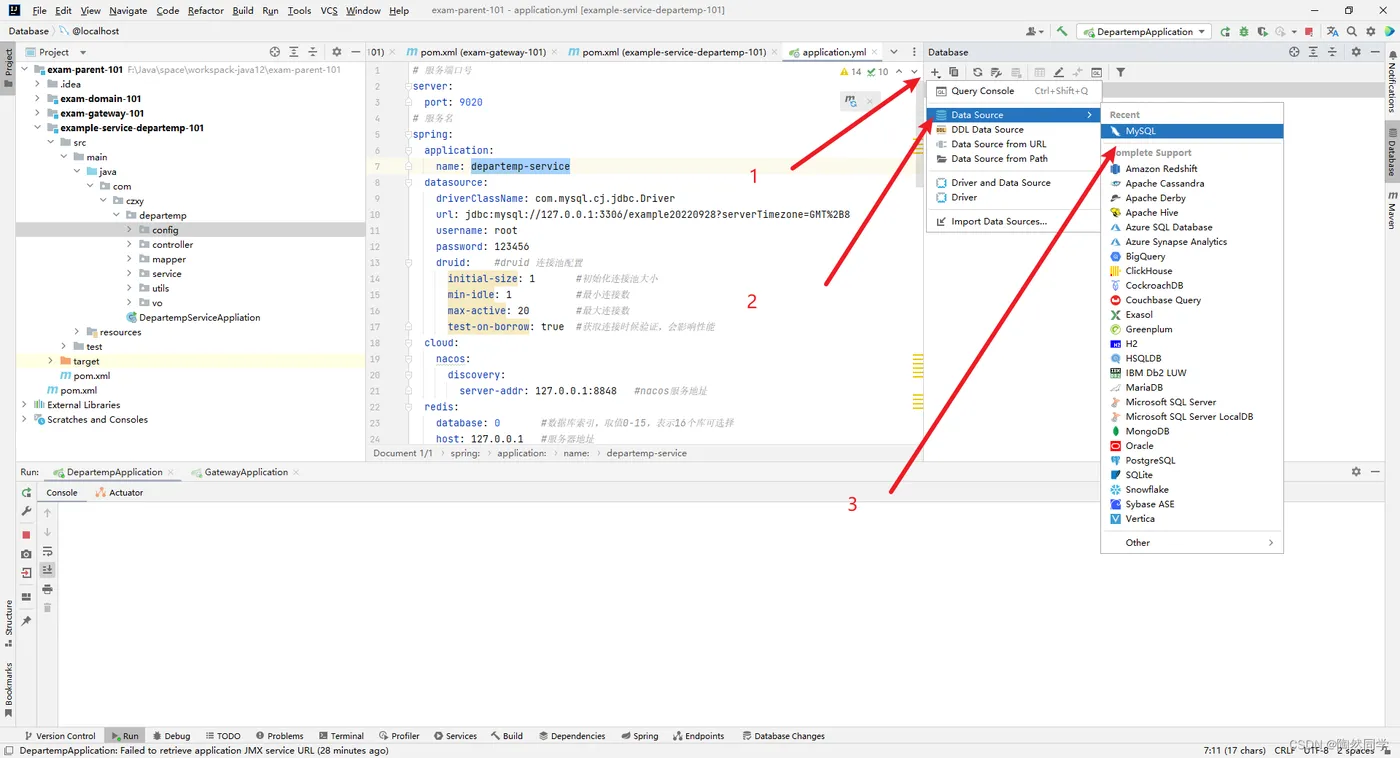
Task: Click the filter icon in Database toolbar
Action: point(1121,72)
